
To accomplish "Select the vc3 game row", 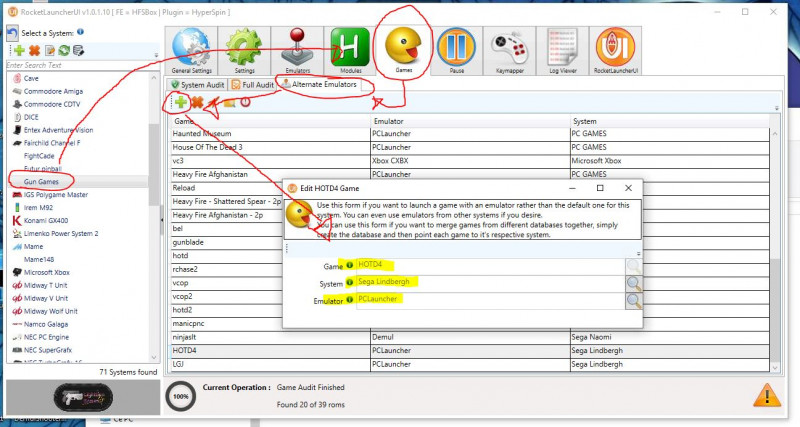I will click(x=470, y=161).
